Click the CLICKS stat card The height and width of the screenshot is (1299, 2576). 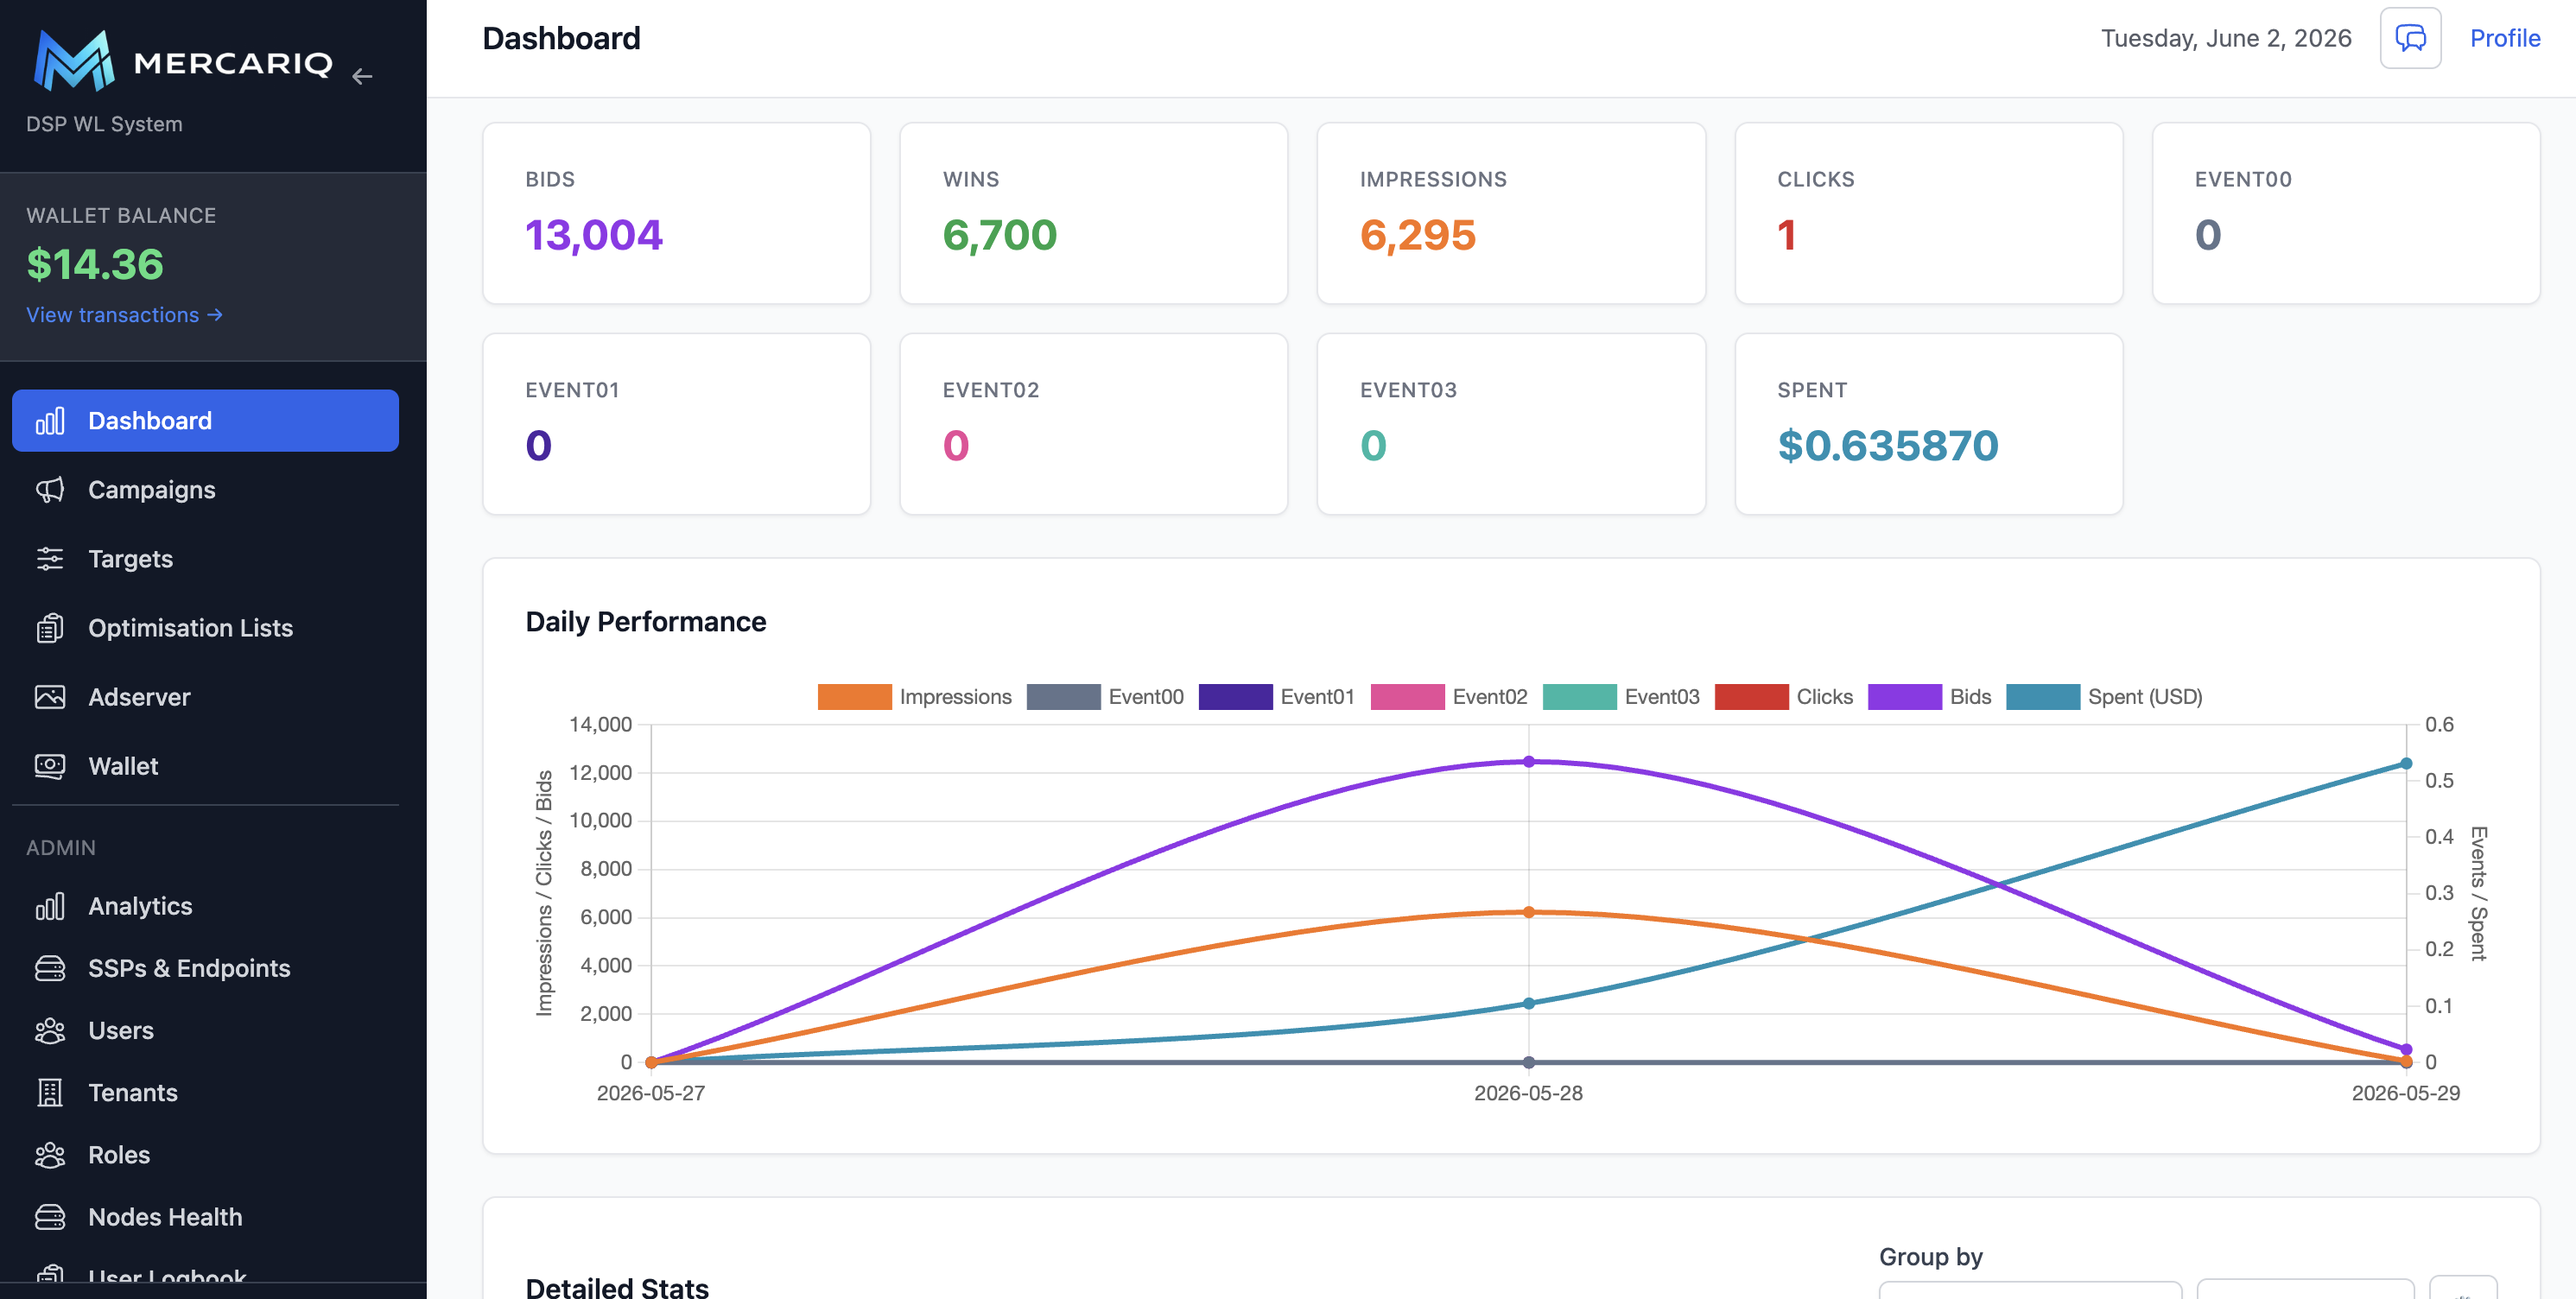coord(1928,213)
